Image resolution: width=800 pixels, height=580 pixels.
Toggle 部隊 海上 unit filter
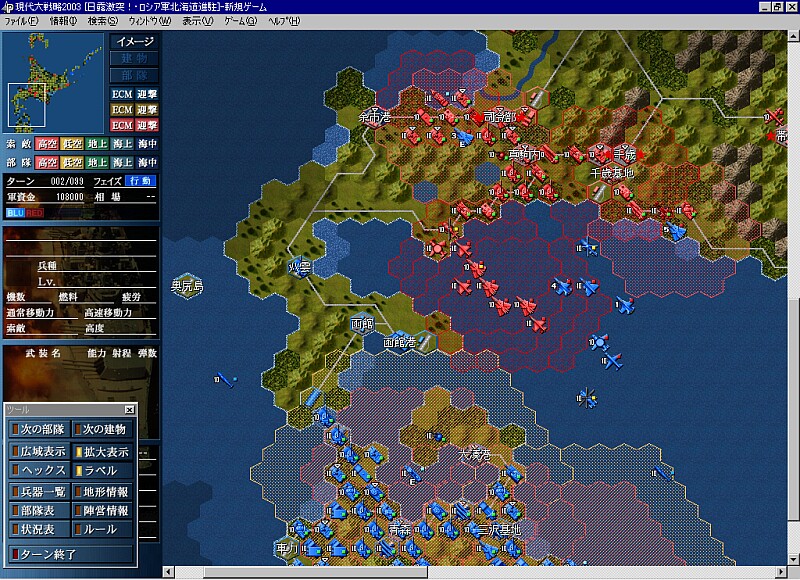point(122,162)
